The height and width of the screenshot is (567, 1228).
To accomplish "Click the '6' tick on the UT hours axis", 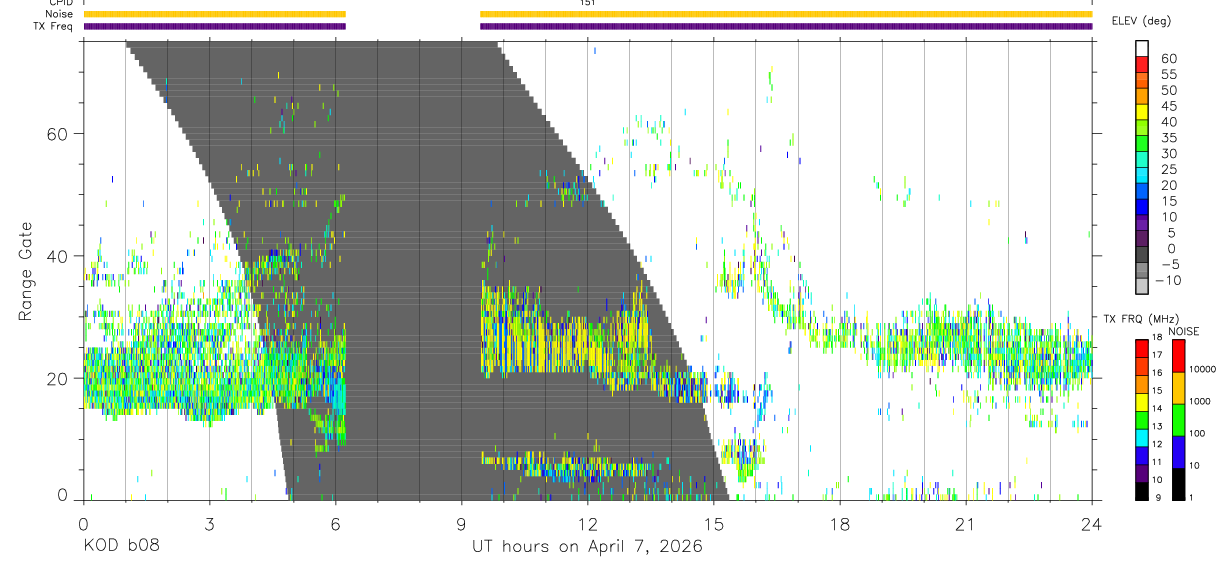I will (335, 523).
